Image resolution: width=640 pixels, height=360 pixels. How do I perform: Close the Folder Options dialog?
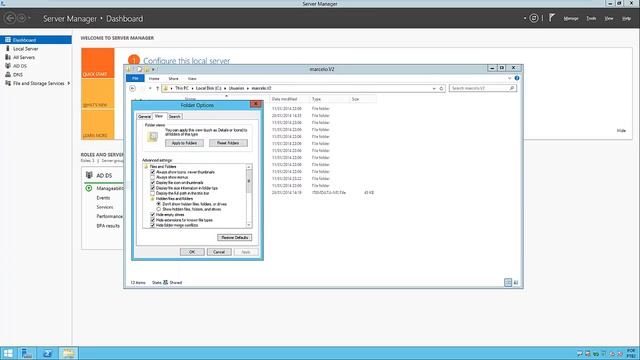tap(255, 104)
